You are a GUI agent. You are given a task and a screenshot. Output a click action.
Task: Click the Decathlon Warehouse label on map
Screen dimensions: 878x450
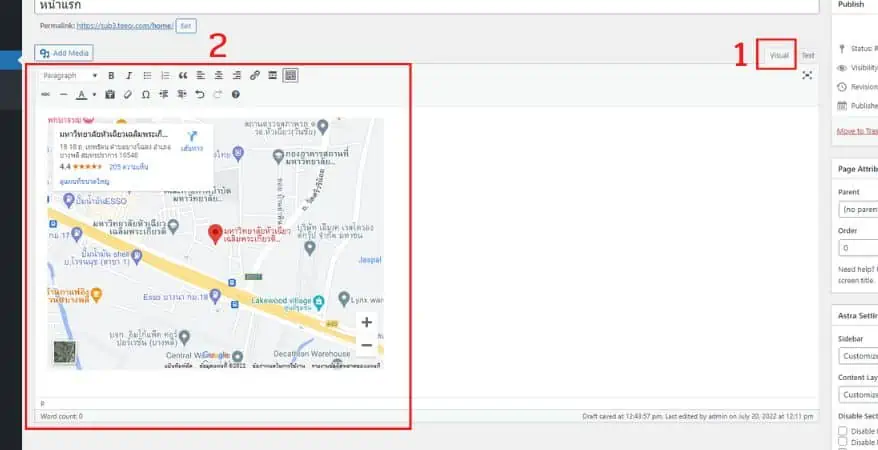(312, 354)
